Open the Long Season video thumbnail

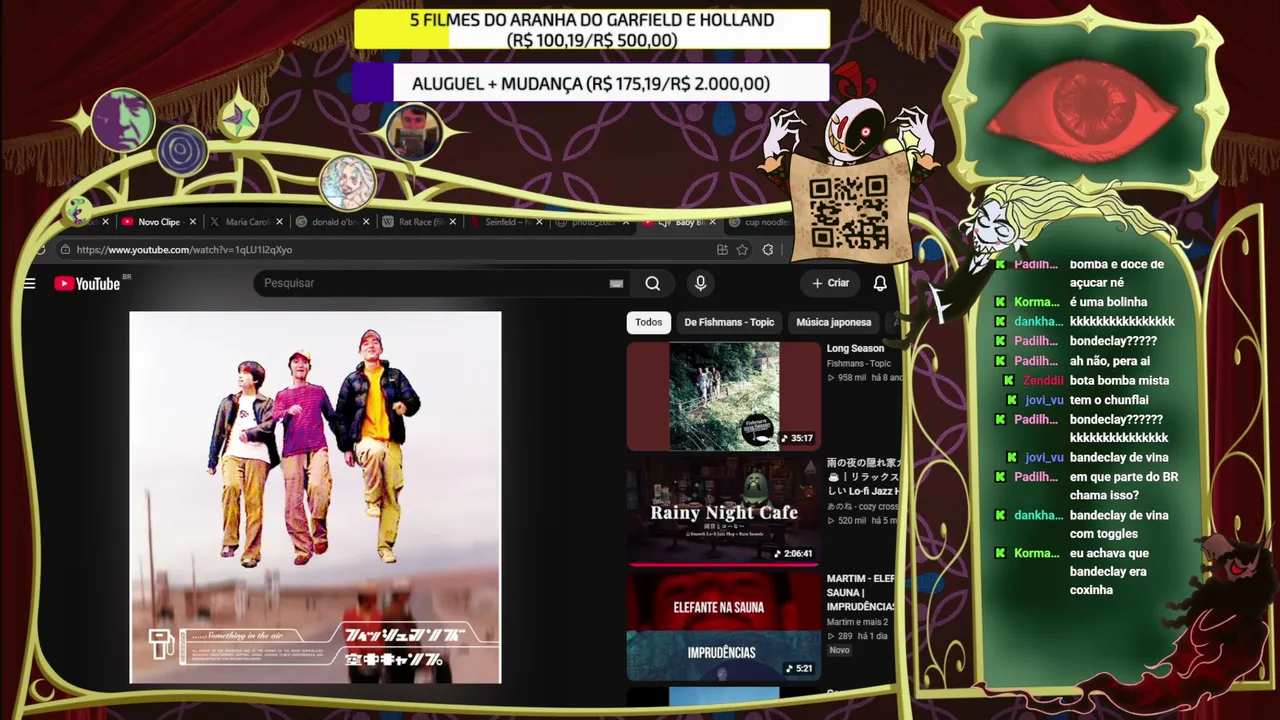pos(723,396)
